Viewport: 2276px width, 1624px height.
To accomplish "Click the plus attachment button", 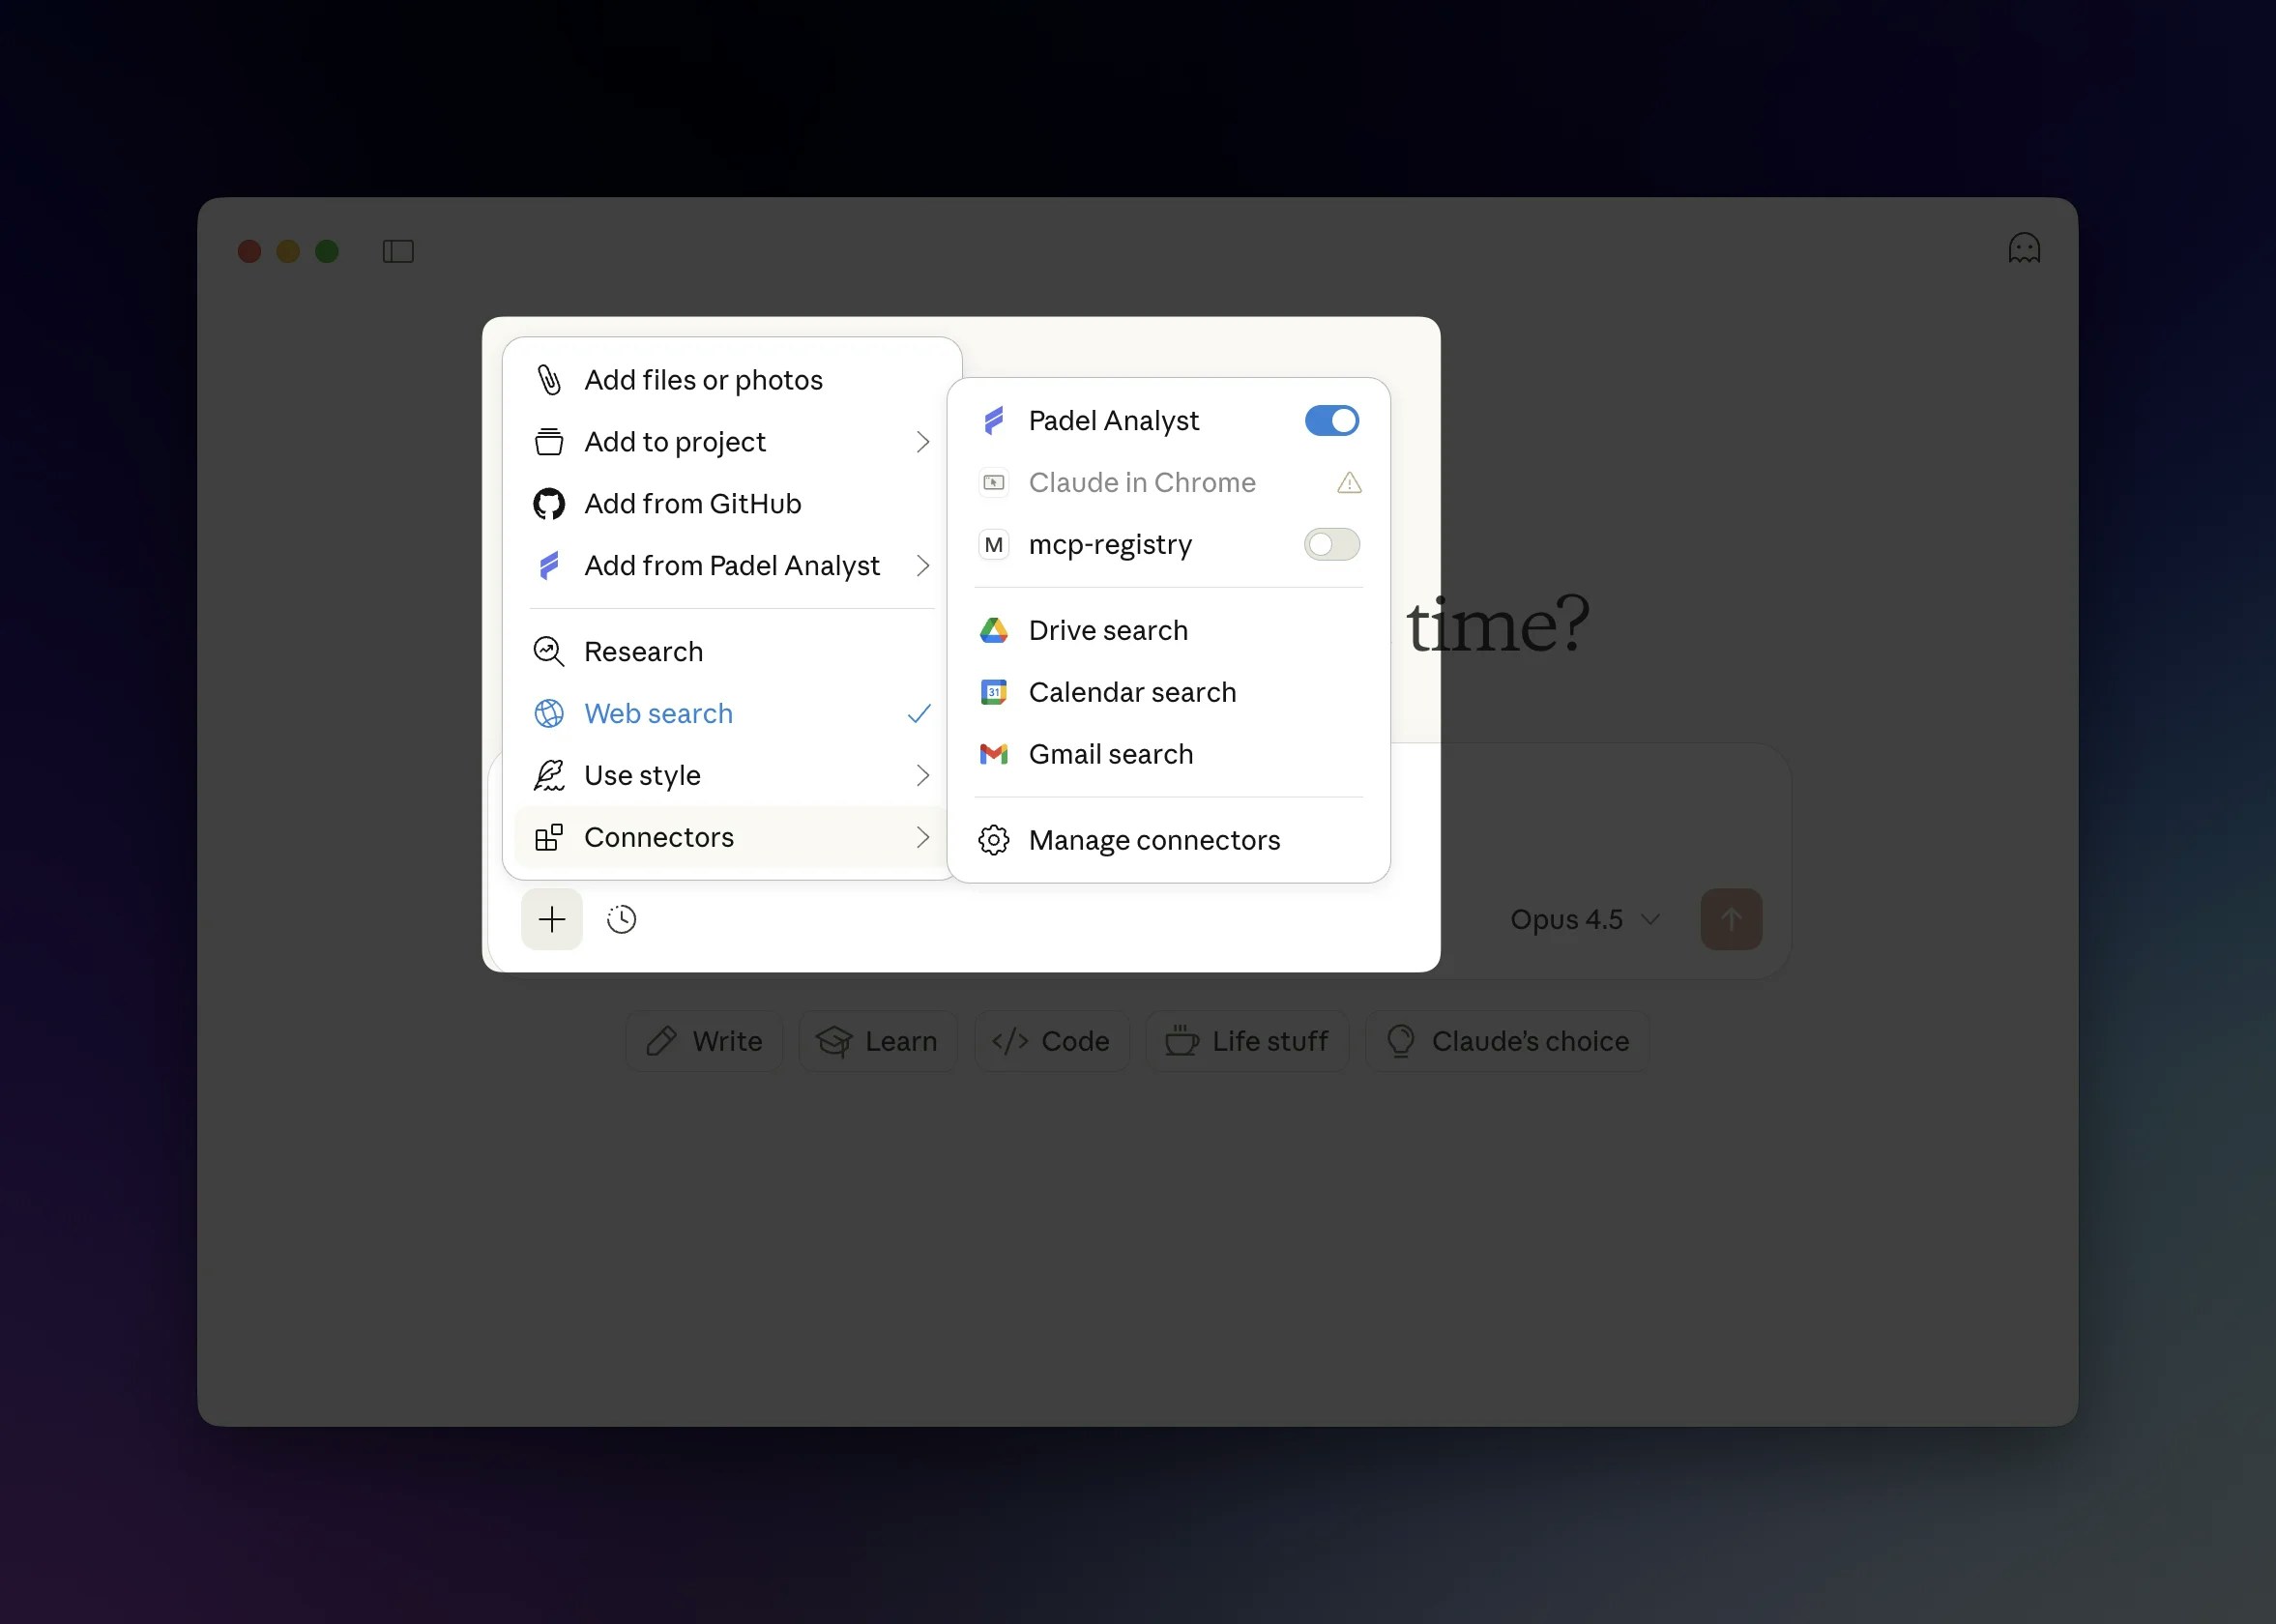I will click(x=551, y=919).
